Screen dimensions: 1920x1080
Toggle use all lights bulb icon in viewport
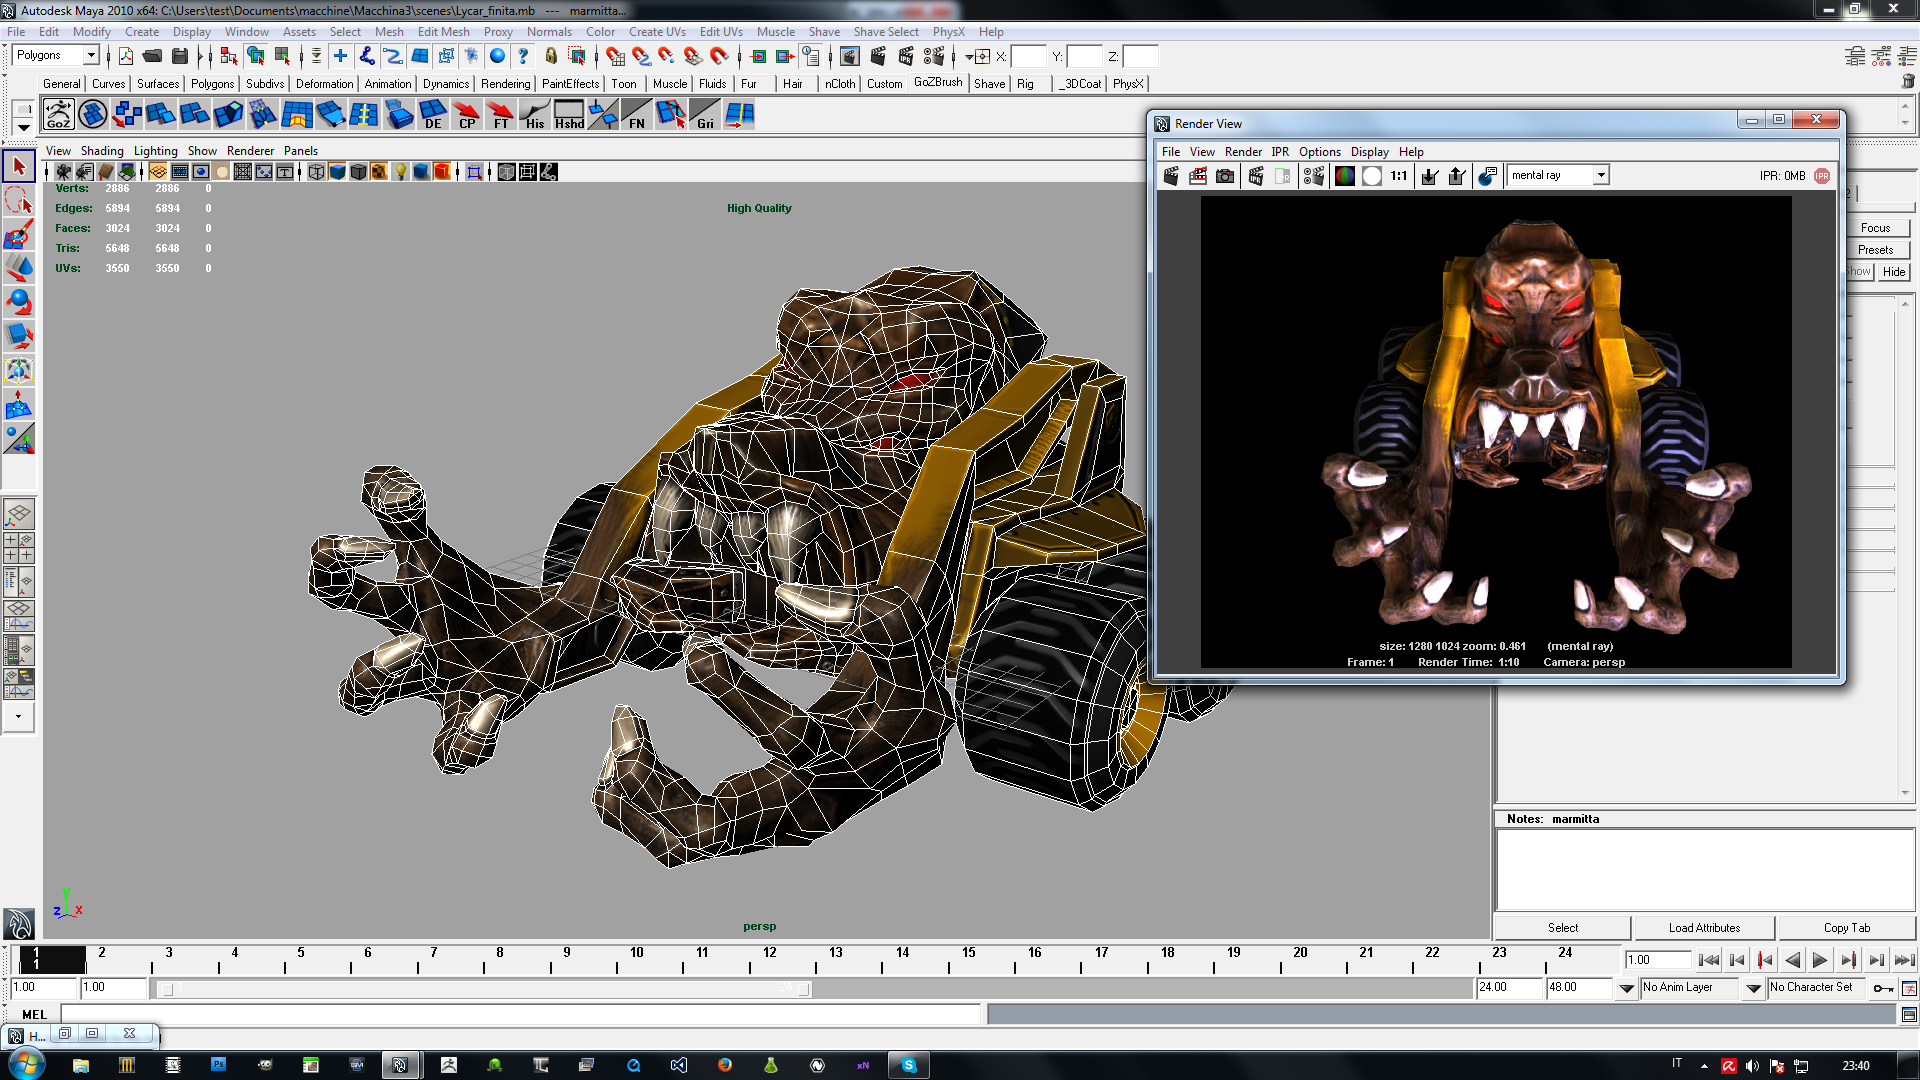coord(400,172)
